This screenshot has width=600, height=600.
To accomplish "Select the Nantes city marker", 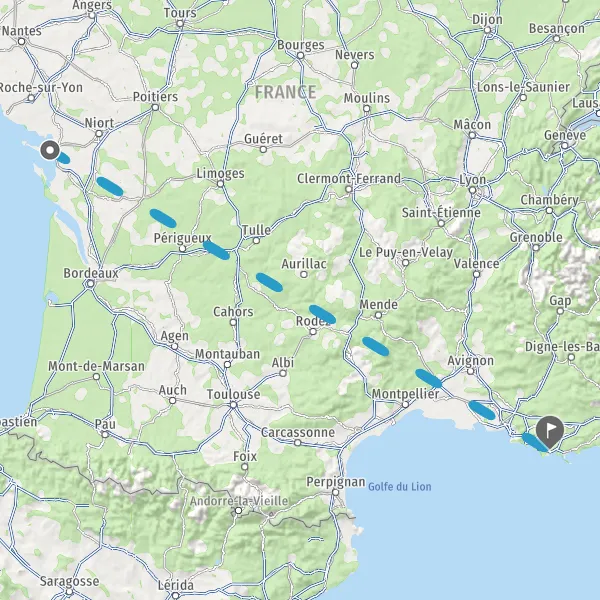I will (21, 41).
